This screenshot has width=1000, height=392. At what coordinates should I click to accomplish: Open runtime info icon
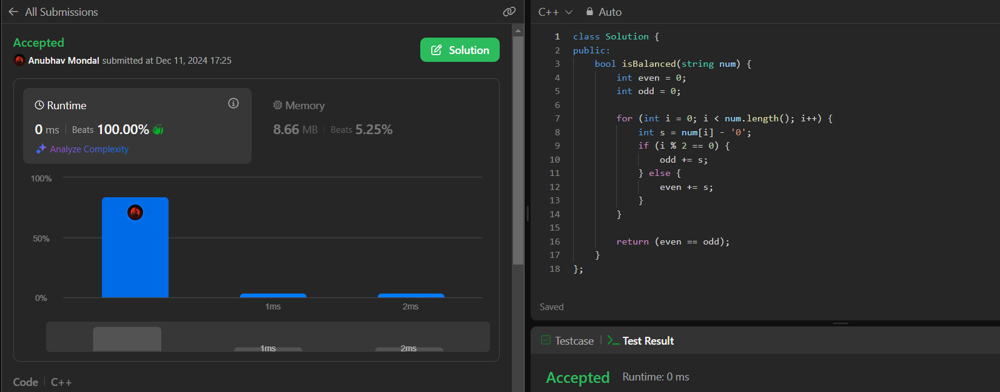tap(233, 103)
